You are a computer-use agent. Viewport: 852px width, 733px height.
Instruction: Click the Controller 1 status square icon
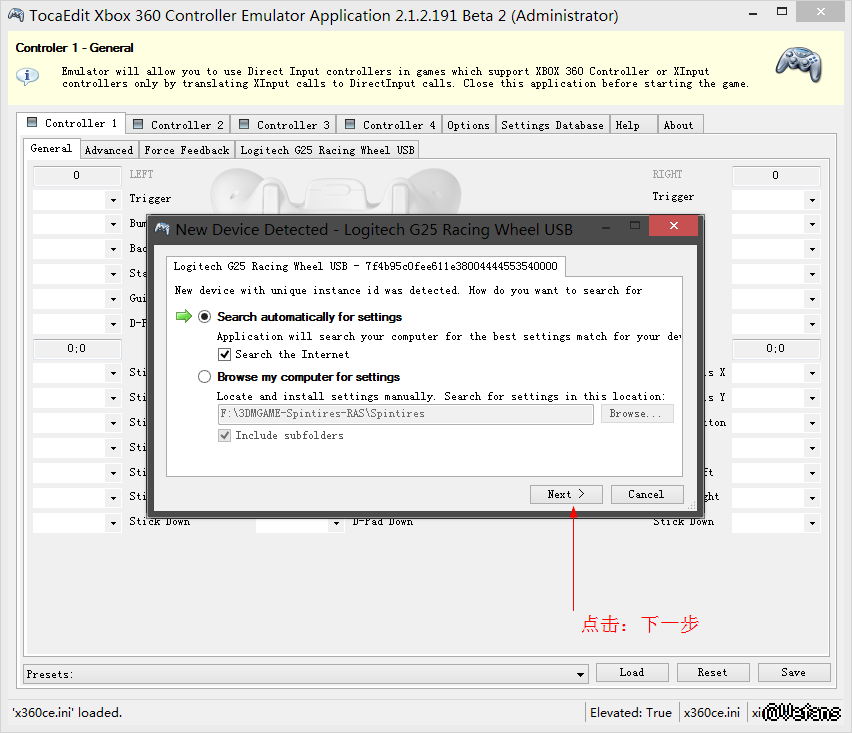click(32, 122)
